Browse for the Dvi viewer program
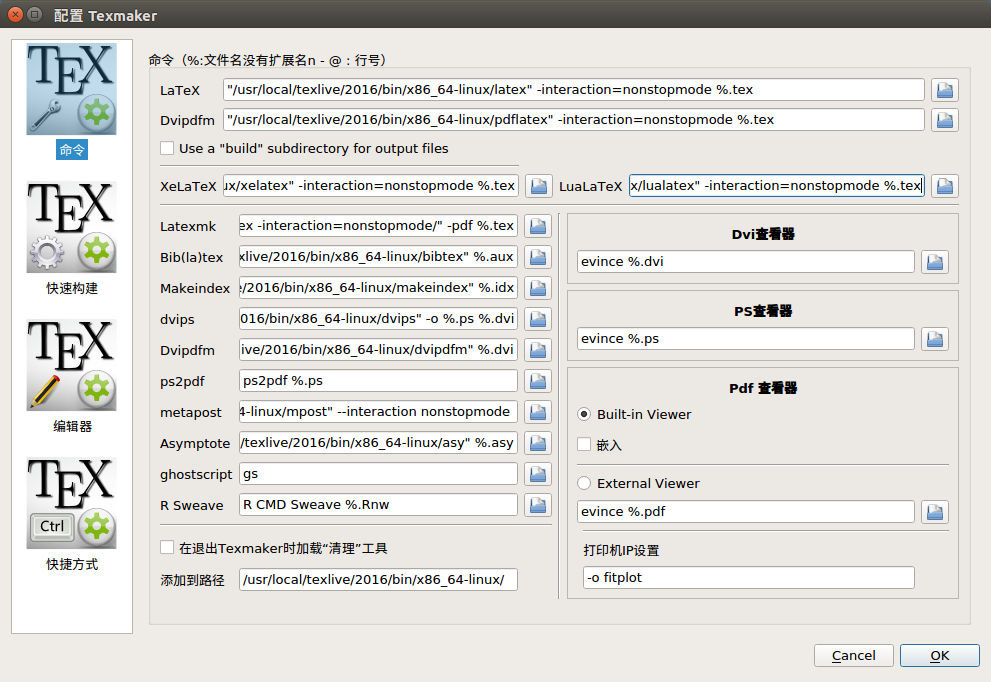 [935, 262]
